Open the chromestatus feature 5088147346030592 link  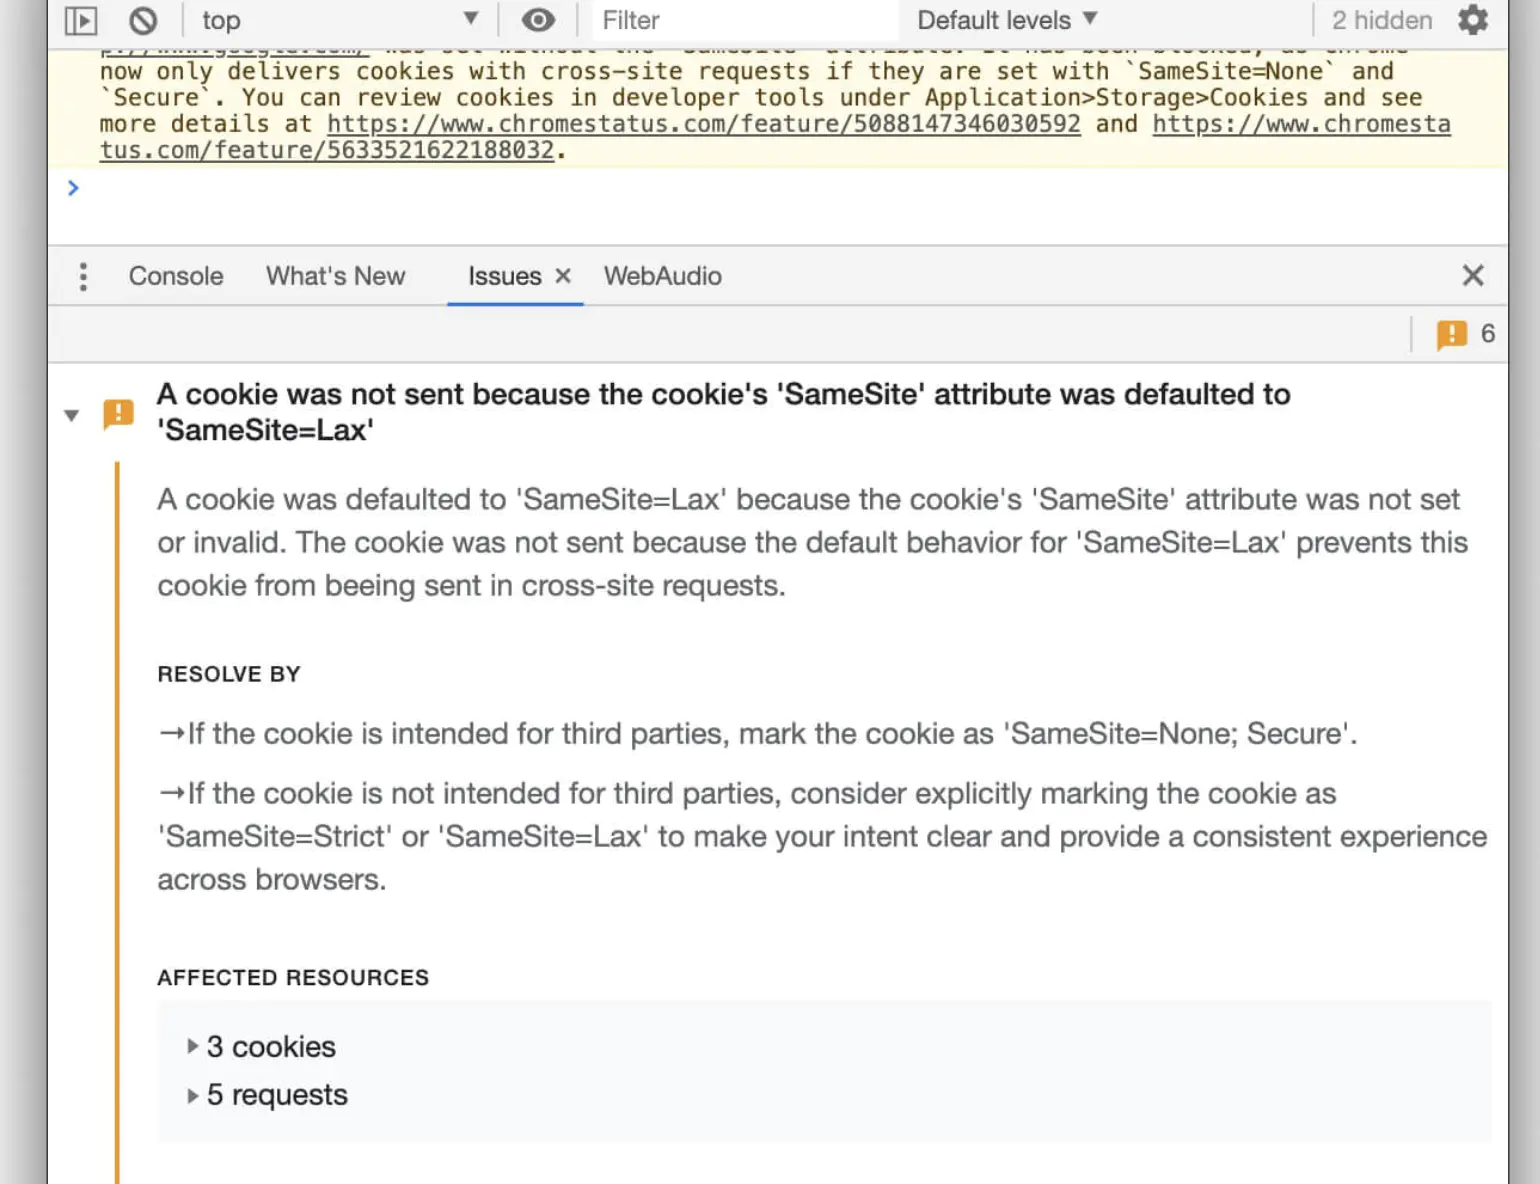point(703,124)
